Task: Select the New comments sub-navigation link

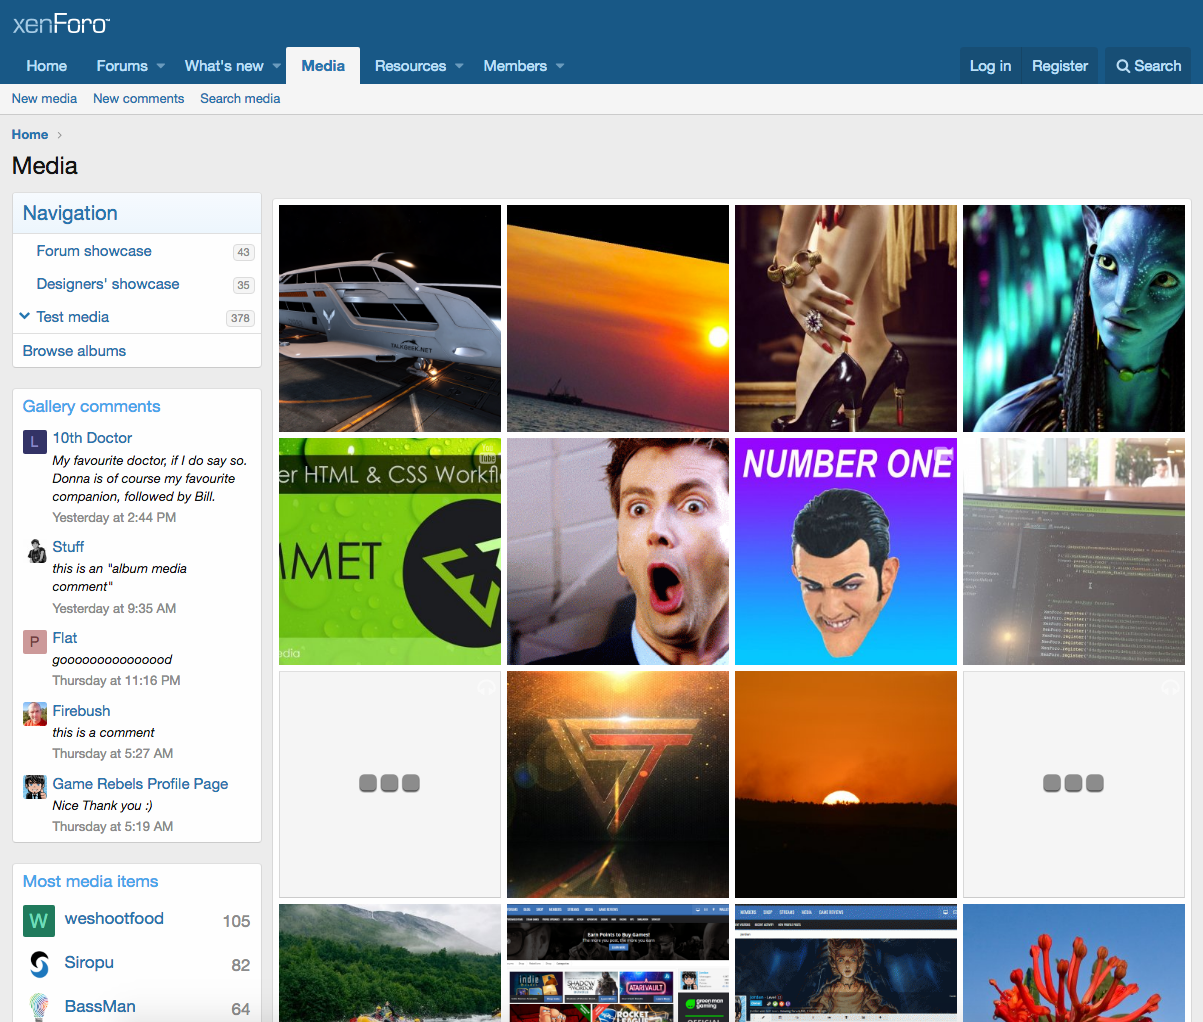Action: pos(138,99)
